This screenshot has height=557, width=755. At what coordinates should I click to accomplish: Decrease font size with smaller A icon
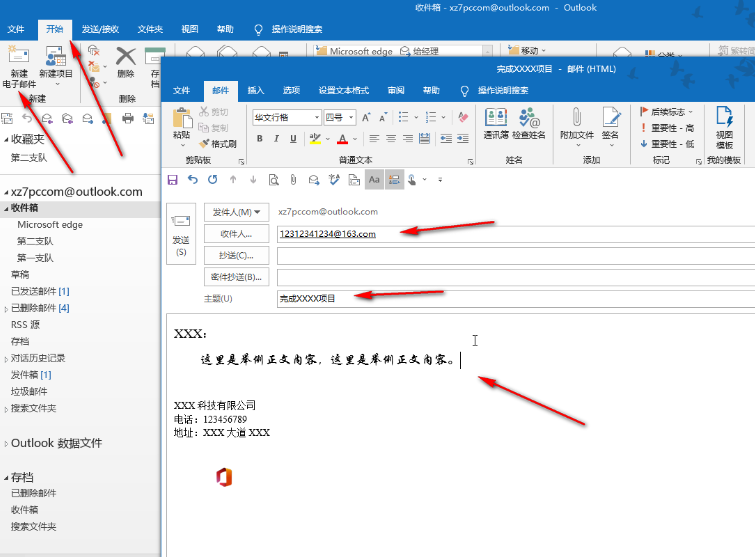point(383,117)
